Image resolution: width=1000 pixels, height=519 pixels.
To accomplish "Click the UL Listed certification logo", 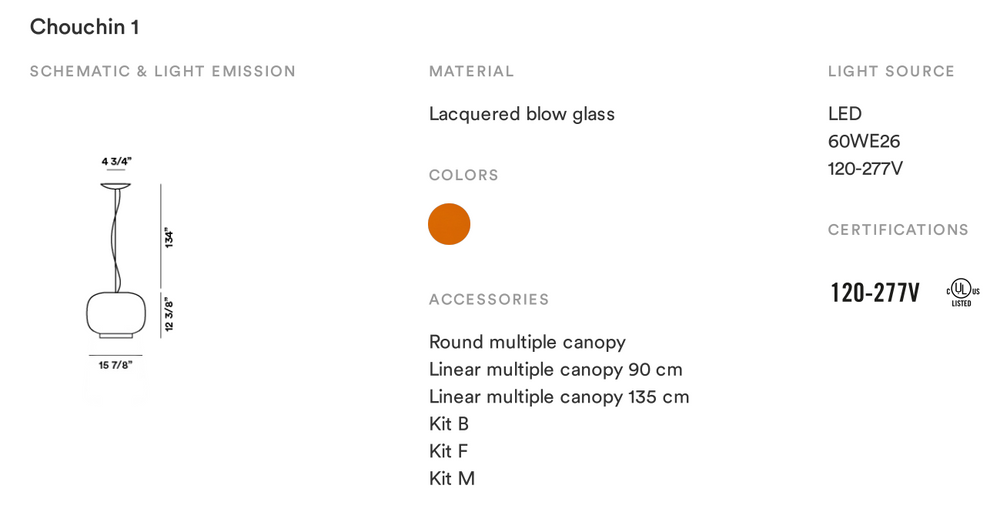I will [x=962, y=292].
